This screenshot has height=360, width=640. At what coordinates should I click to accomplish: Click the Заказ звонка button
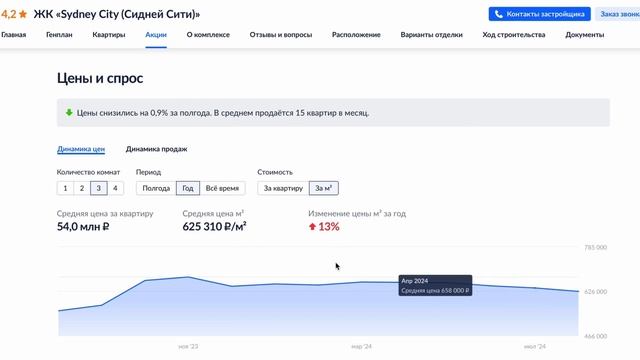tap(618, 14)
